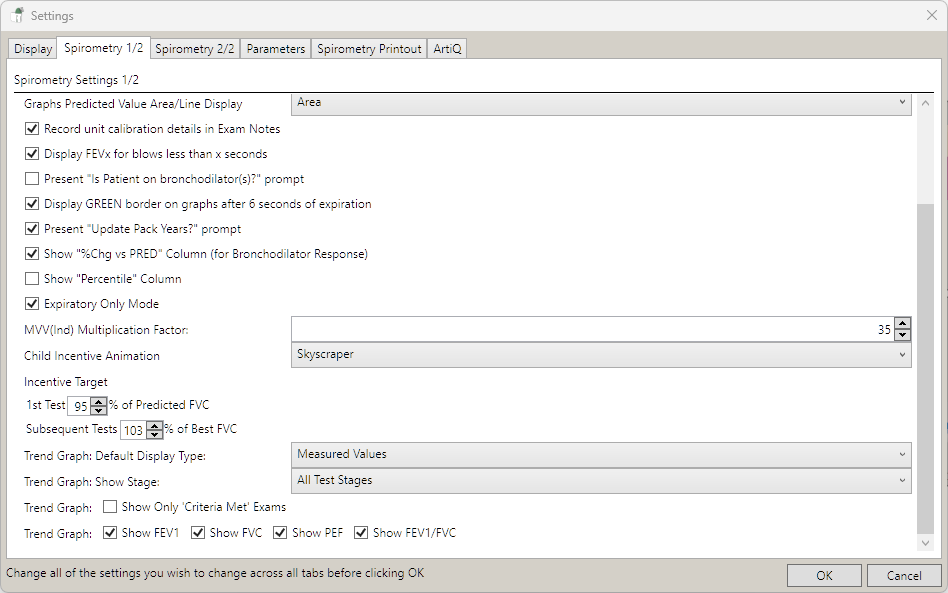
Task: Switch to the Spirometry 2/2 tab
Action: (195, 49)
